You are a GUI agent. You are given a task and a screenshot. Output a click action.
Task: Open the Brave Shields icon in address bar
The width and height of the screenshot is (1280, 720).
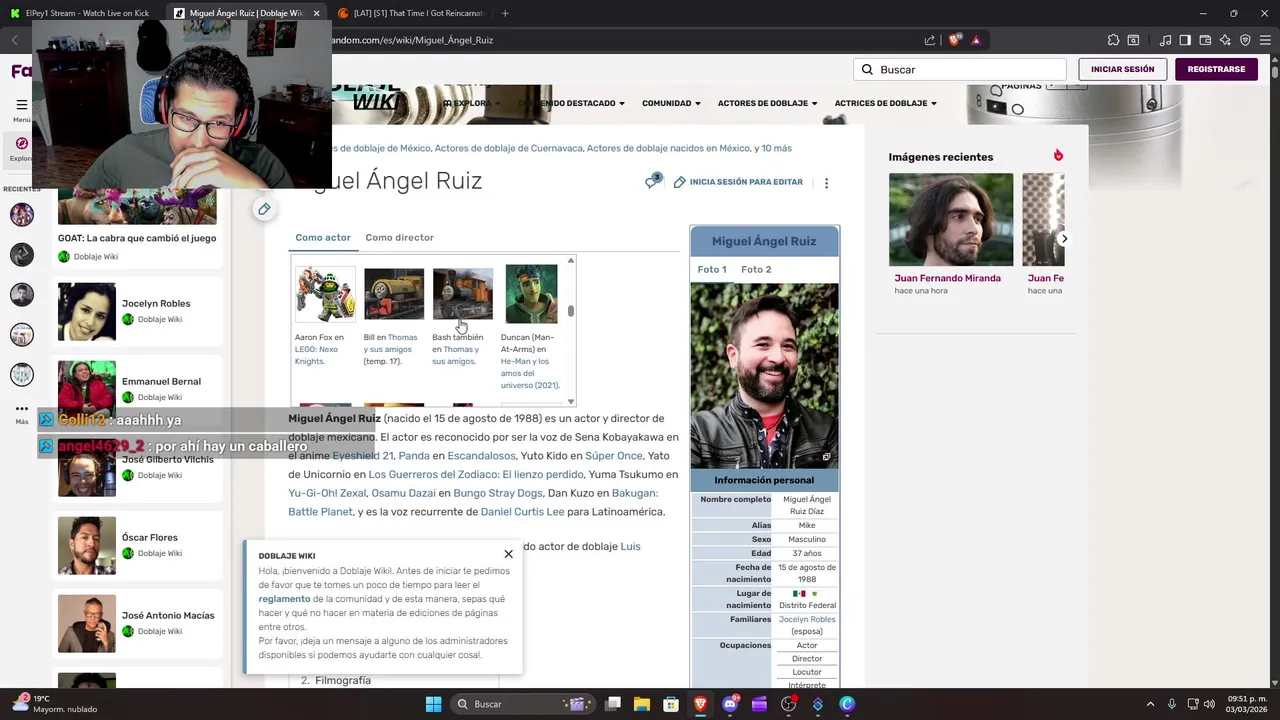954,40
